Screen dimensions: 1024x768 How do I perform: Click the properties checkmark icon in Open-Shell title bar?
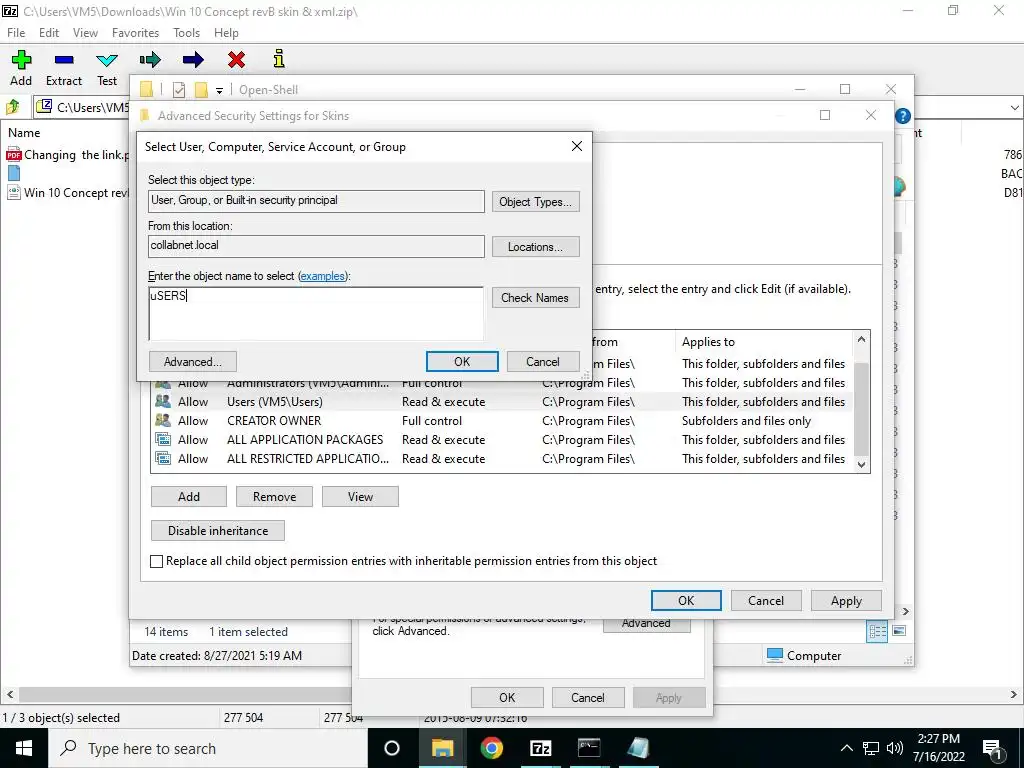178,90
